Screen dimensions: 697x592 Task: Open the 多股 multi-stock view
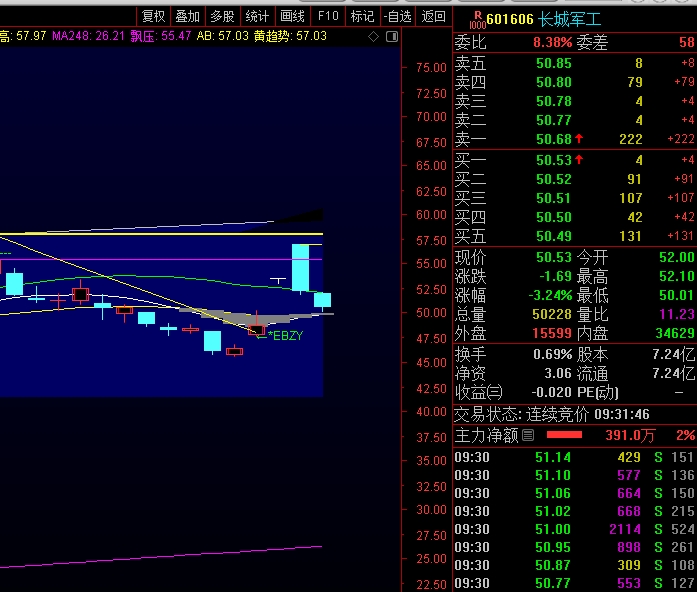(222, 16)
